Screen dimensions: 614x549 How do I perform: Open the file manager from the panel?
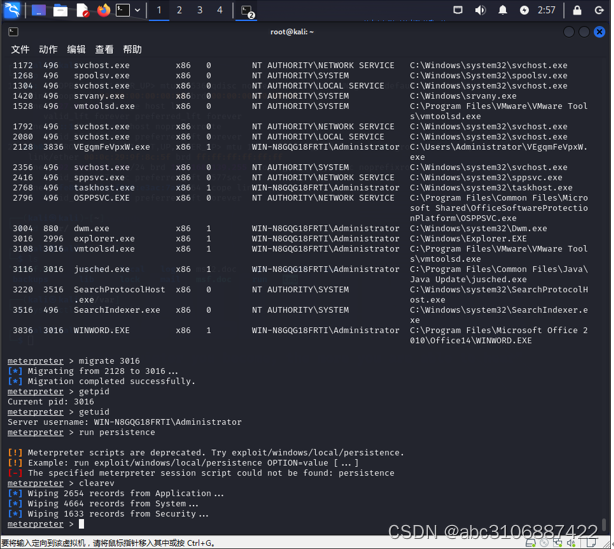[60, 11]
